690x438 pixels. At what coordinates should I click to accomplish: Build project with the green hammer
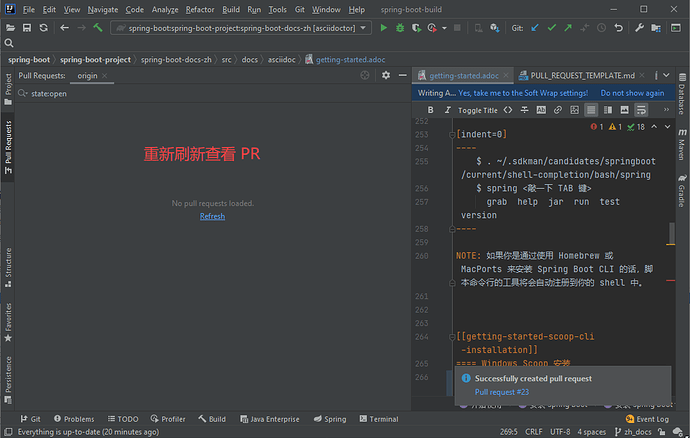98,28
